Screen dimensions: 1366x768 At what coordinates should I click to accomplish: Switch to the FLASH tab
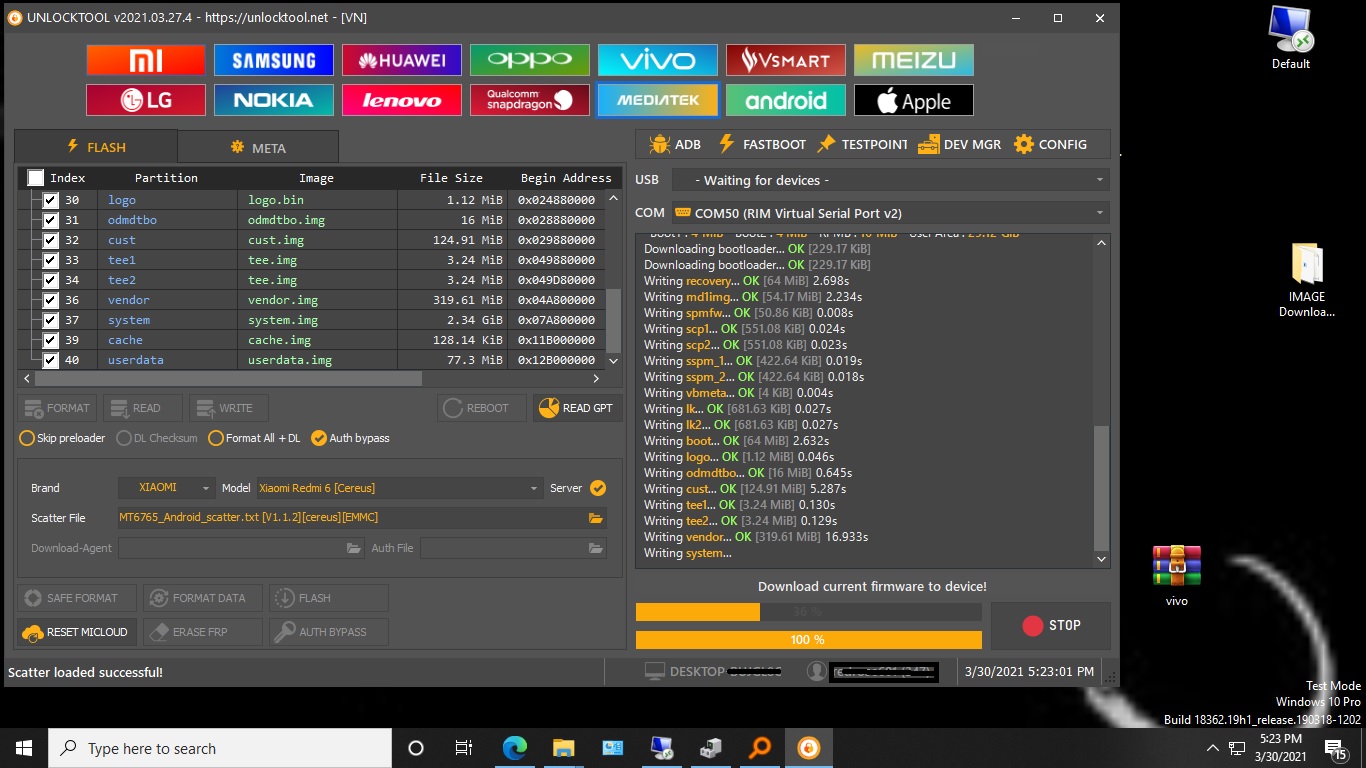[96, 147]
